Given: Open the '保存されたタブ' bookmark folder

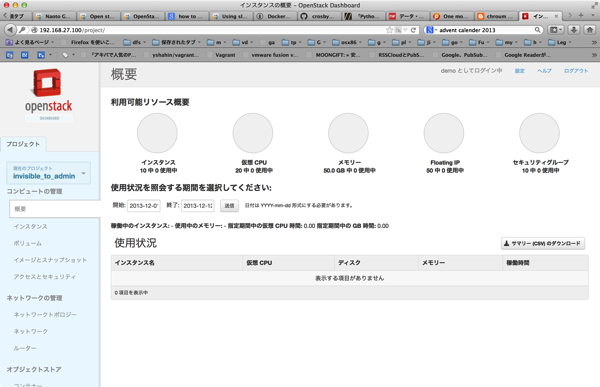Looking at the screenshot, I should click(176, 42).
